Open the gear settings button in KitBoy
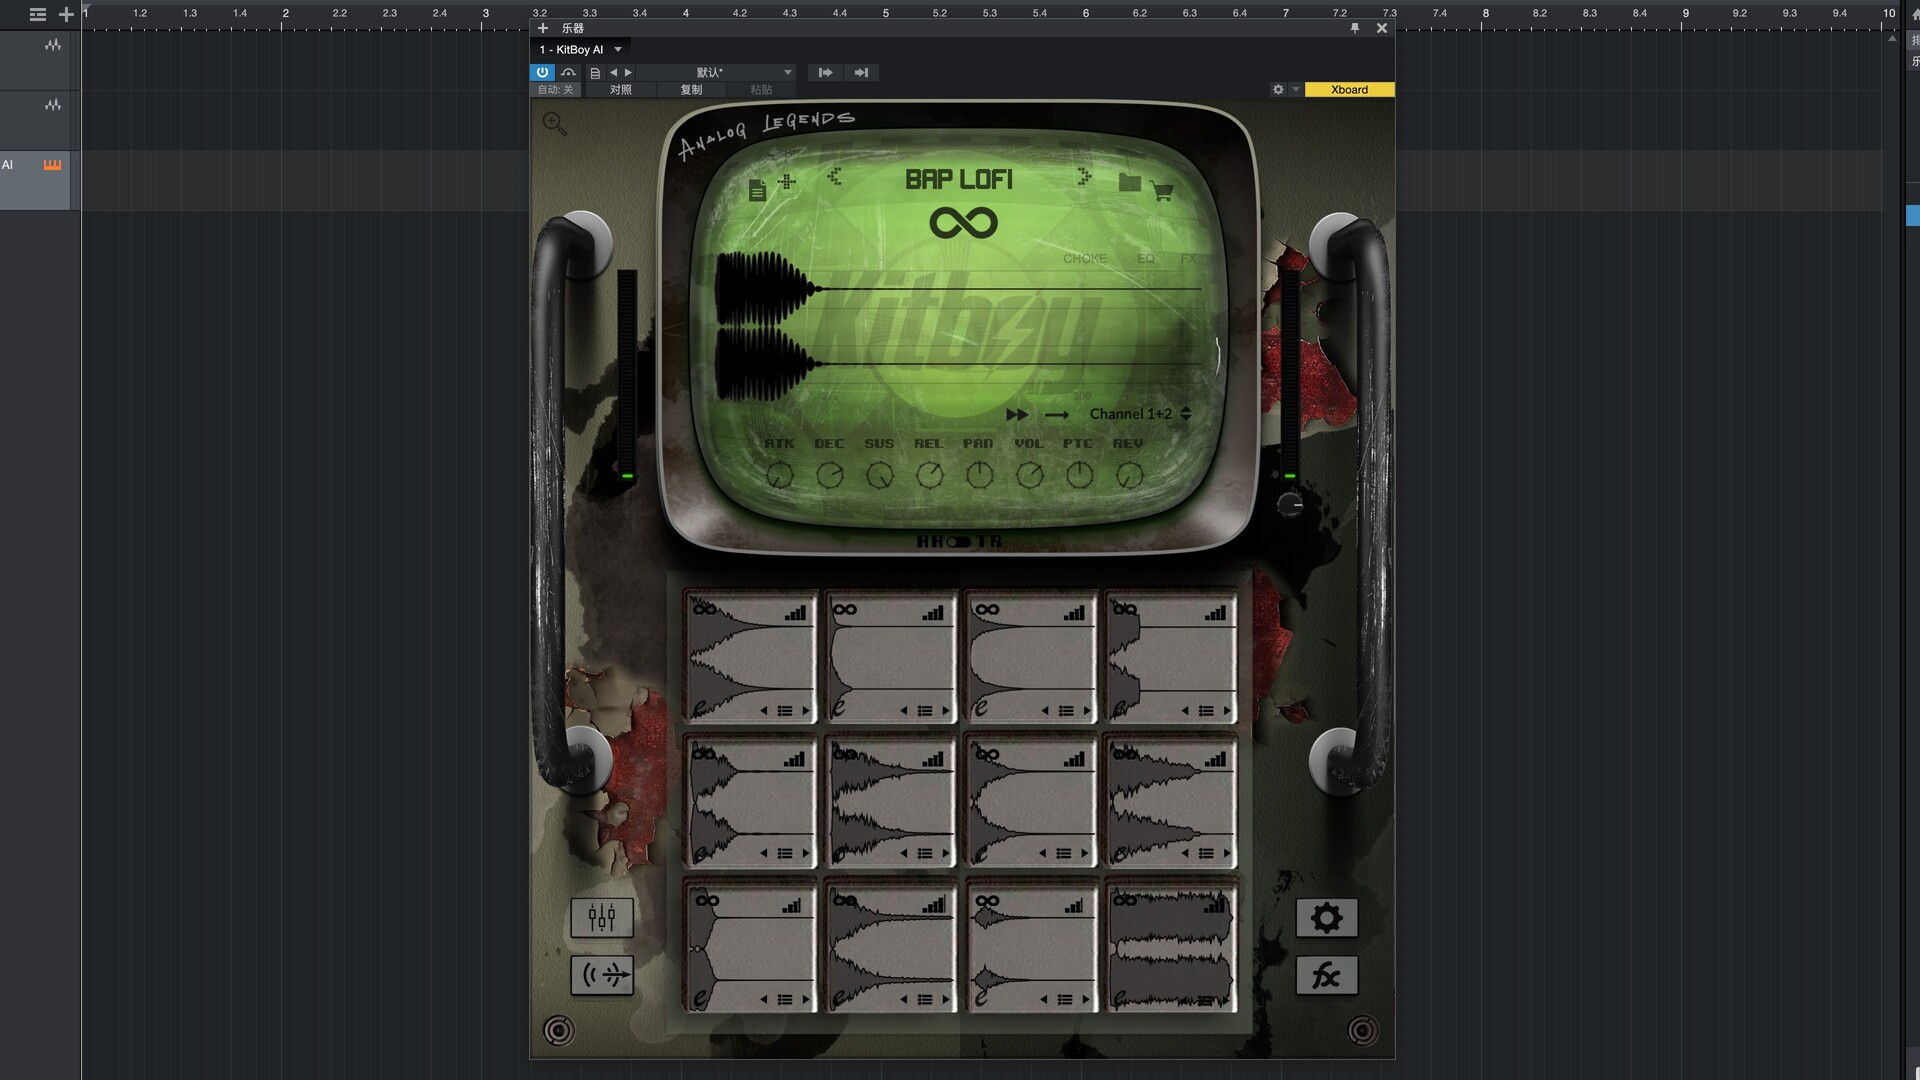 (x=1327, y=917)
